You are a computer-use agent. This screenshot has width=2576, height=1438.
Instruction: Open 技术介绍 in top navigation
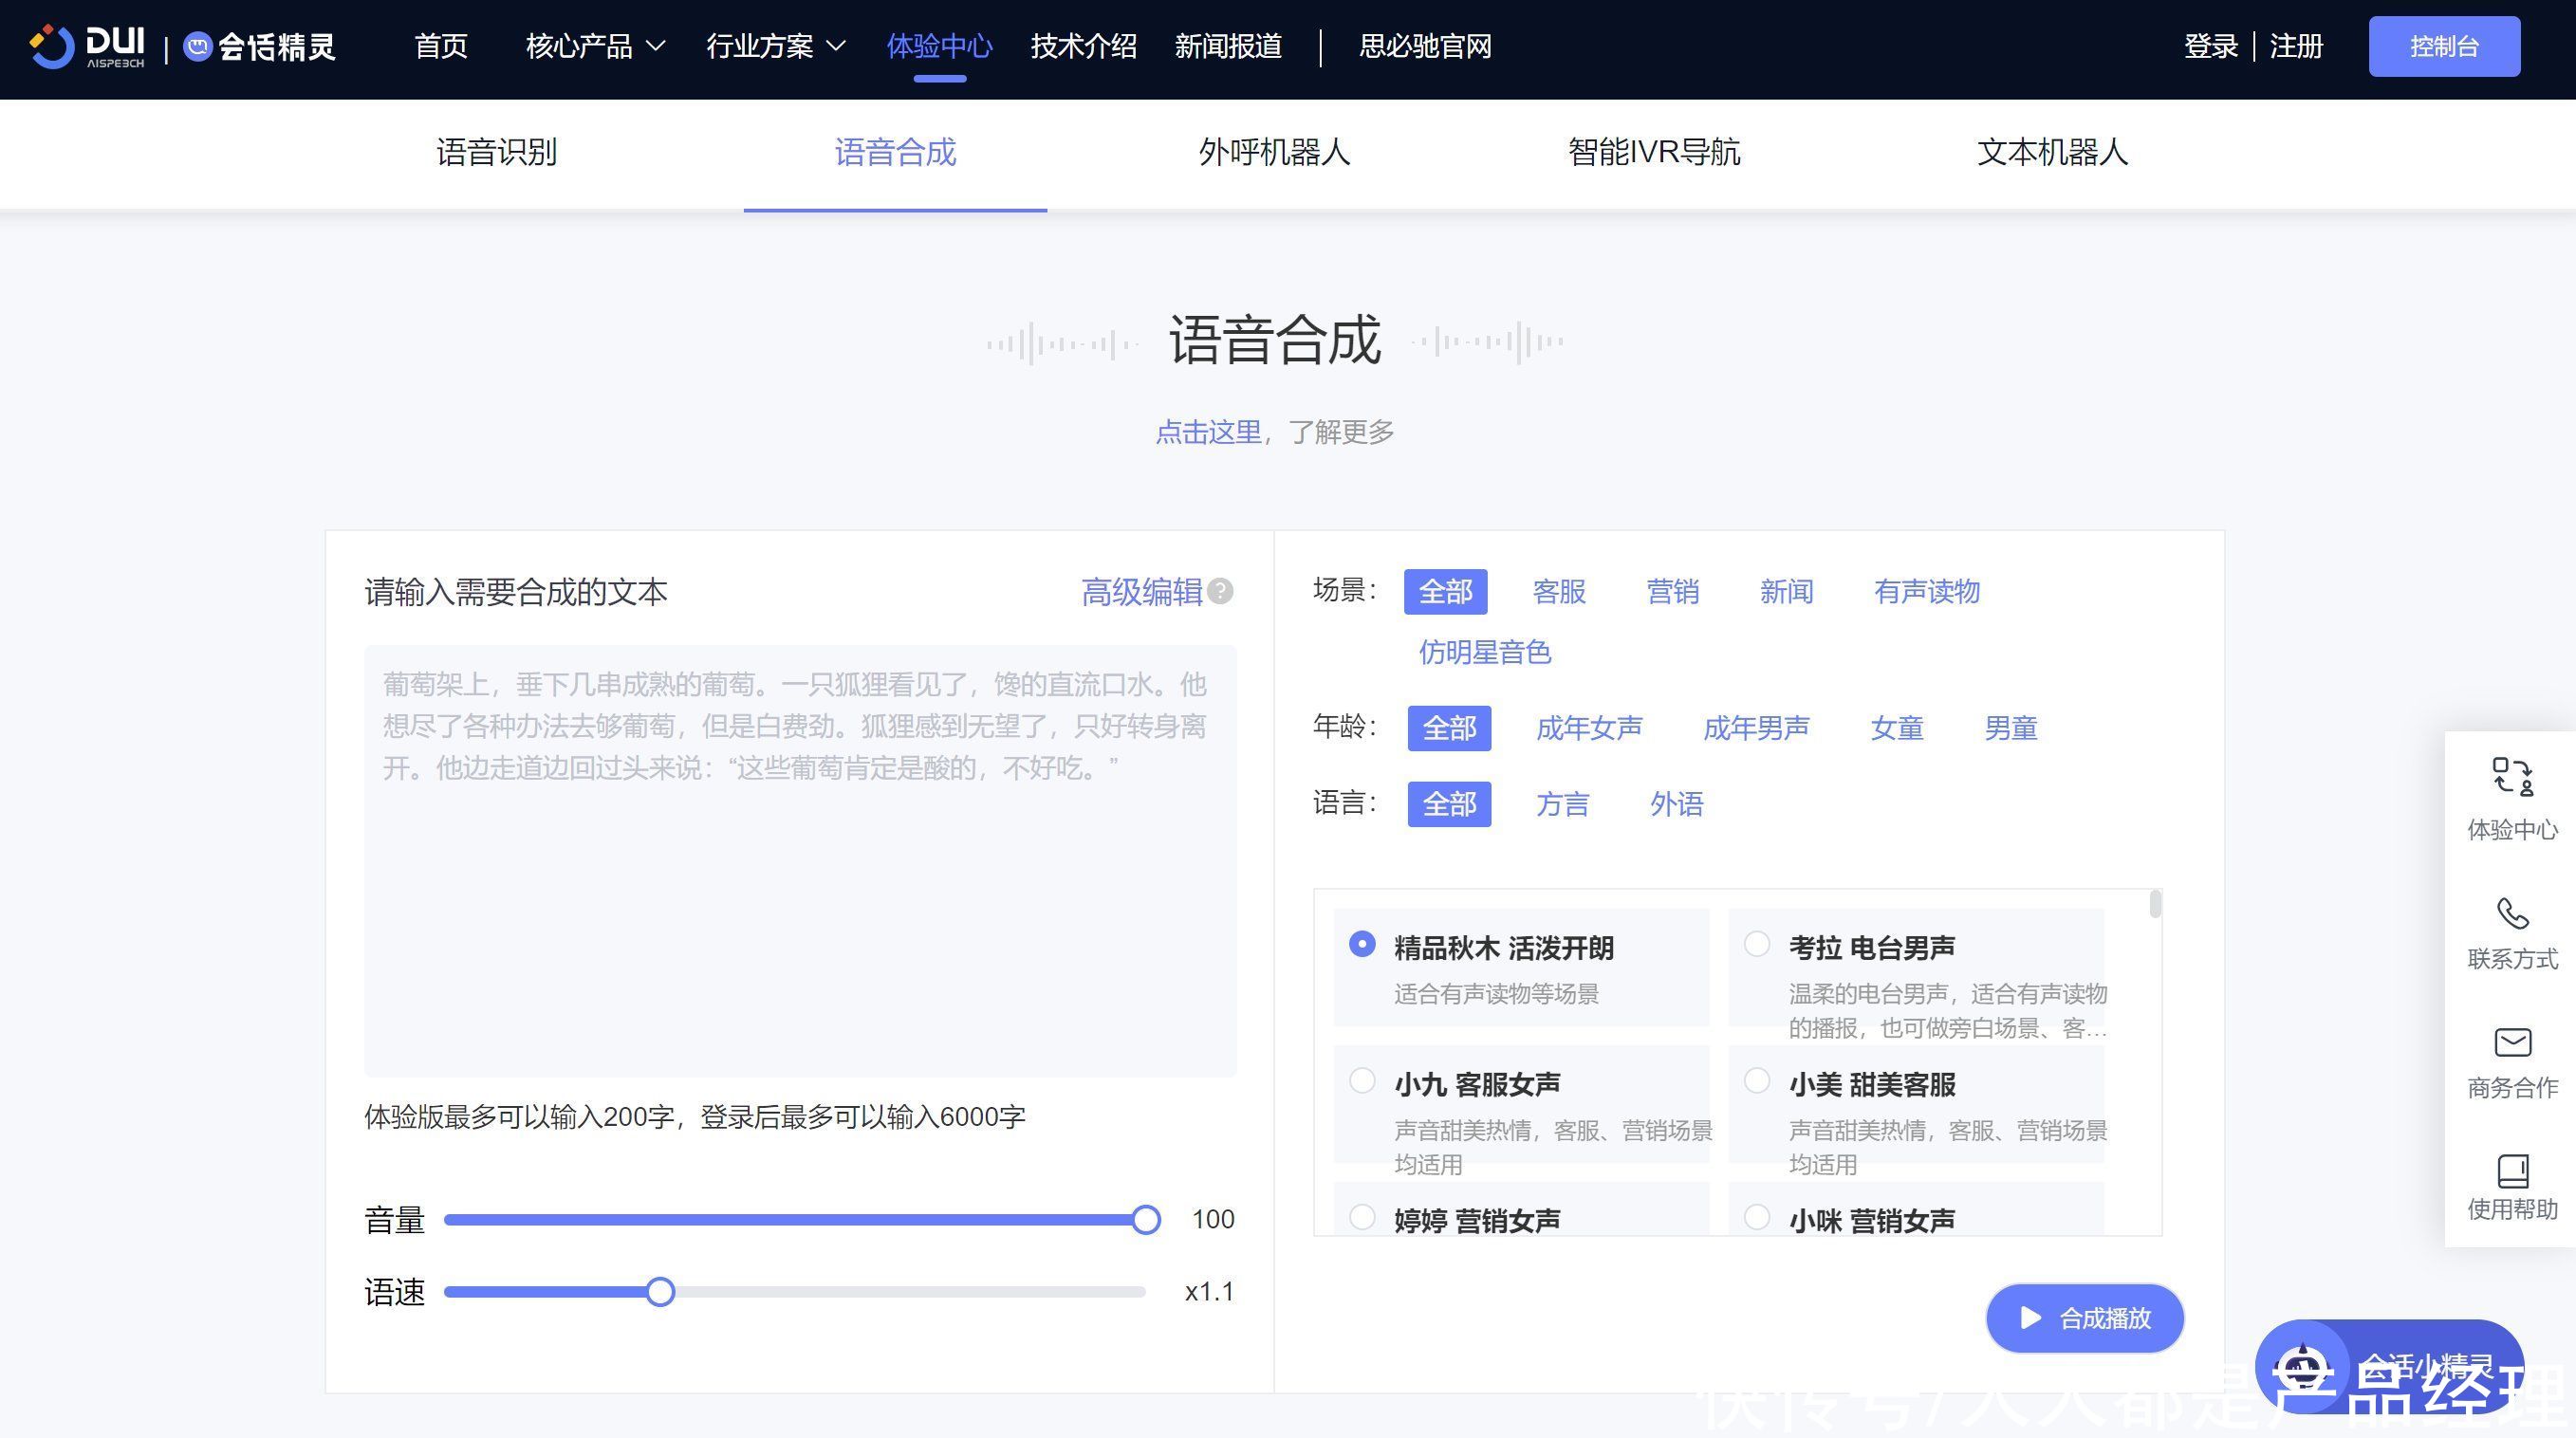pos(1084,46)
